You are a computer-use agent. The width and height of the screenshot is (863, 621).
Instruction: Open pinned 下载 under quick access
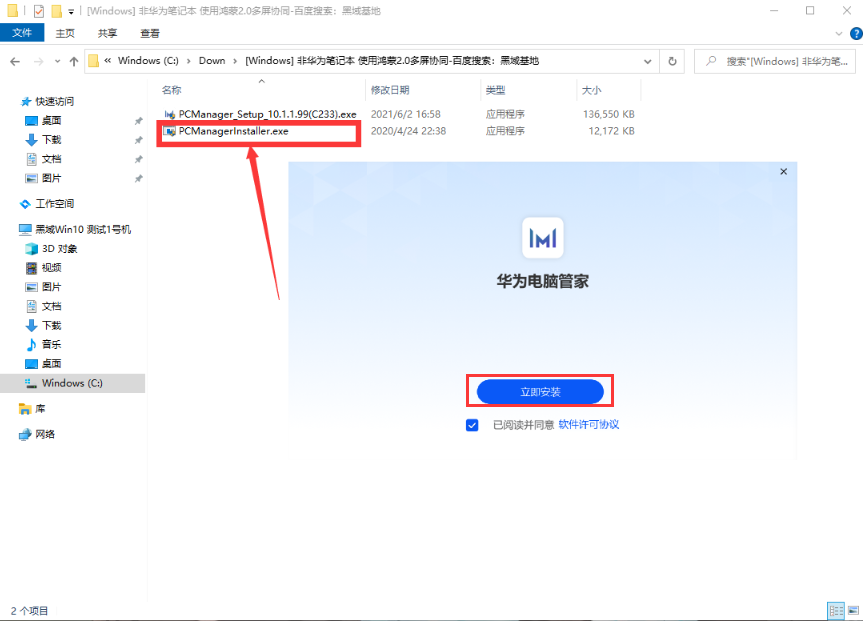click(51, 140)
